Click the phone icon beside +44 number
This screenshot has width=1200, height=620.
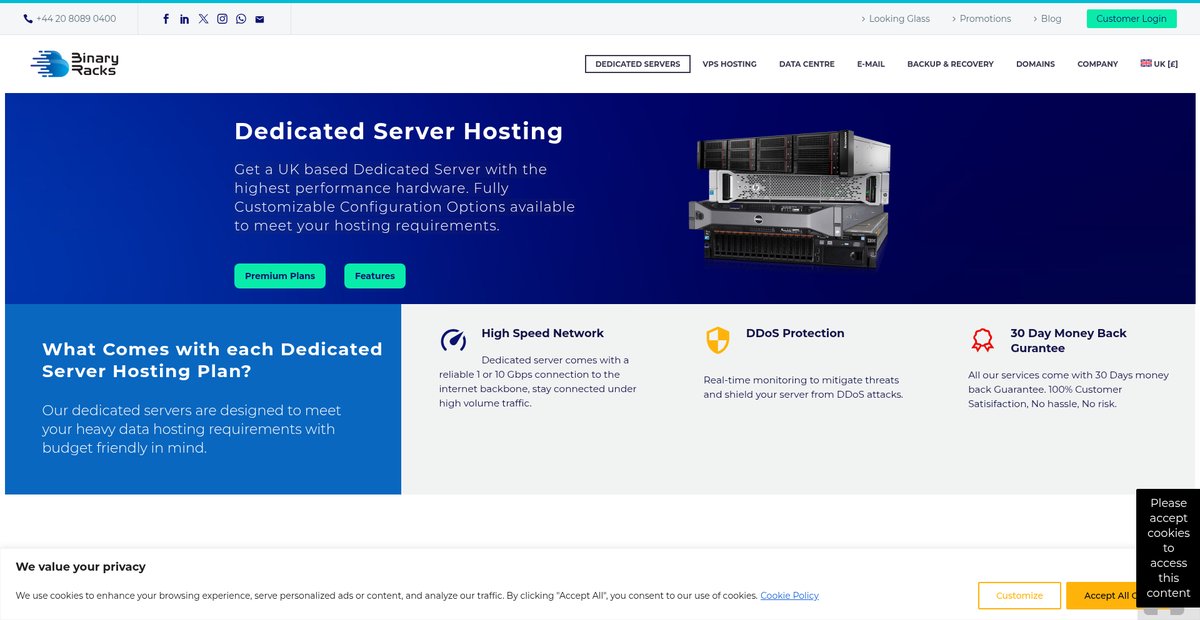[x=28, y=19]
